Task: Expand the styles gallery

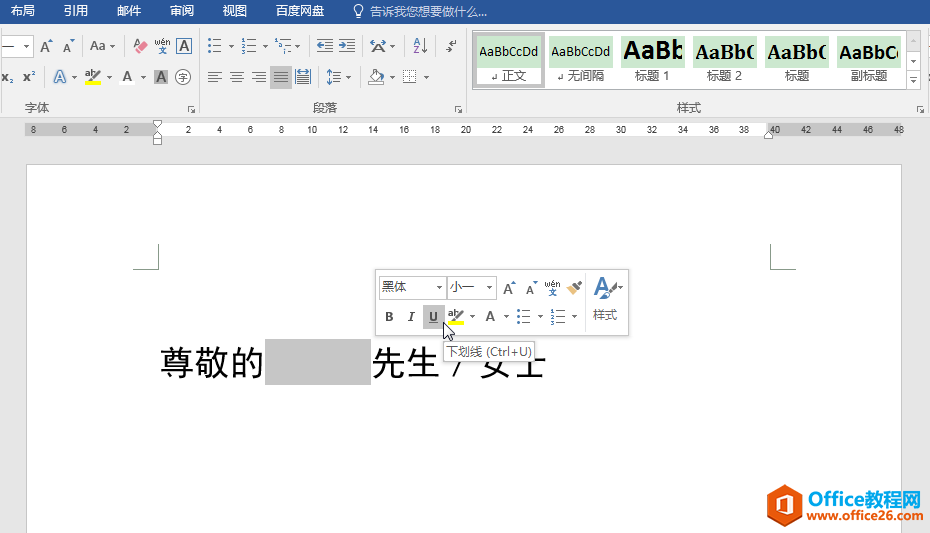Action: 913,79
